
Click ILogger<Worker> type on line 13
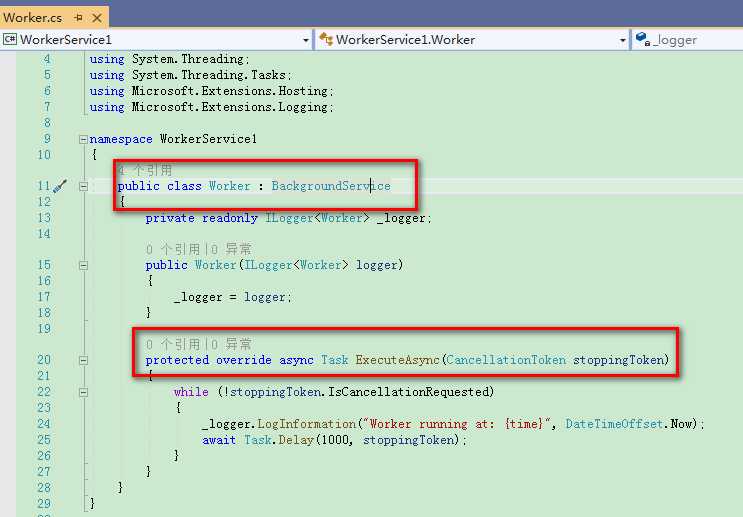point(317,218)
